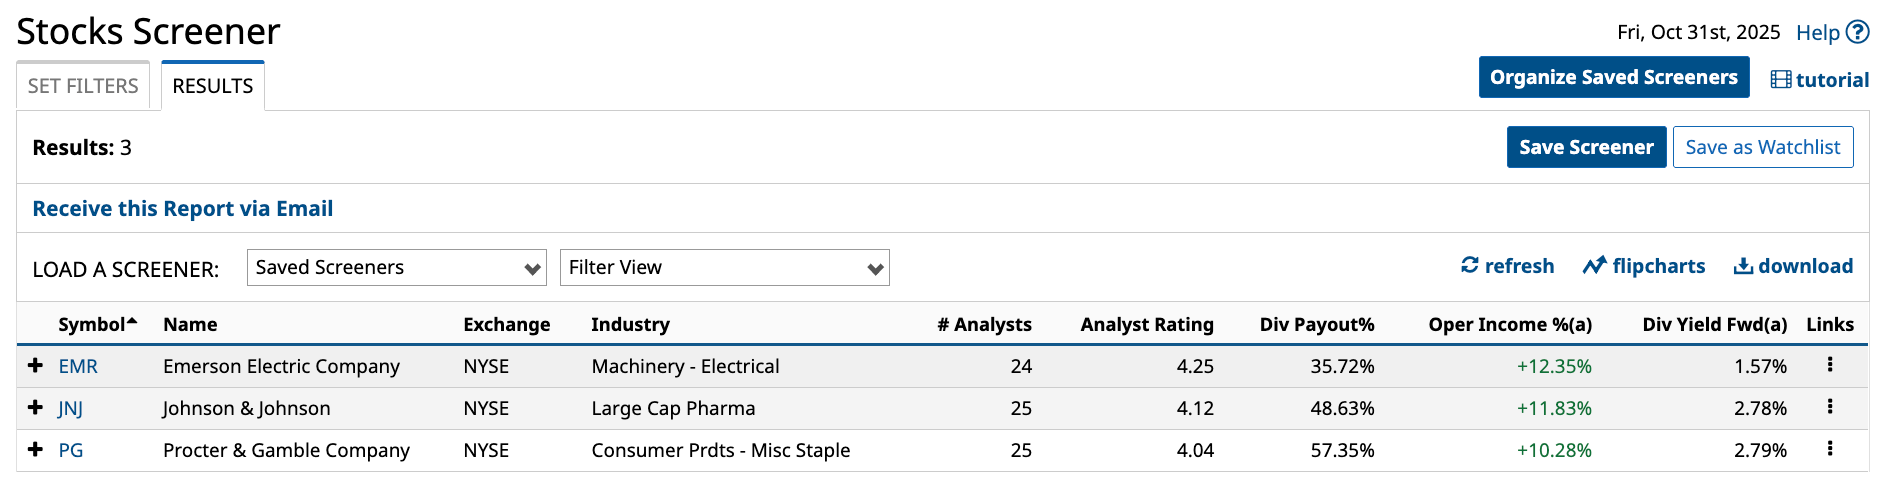Image resolution: width=1888 pixels, height=484 pixels.
Task: Open the Saved Screeners dropdown
Action: [x=396, y=268]
